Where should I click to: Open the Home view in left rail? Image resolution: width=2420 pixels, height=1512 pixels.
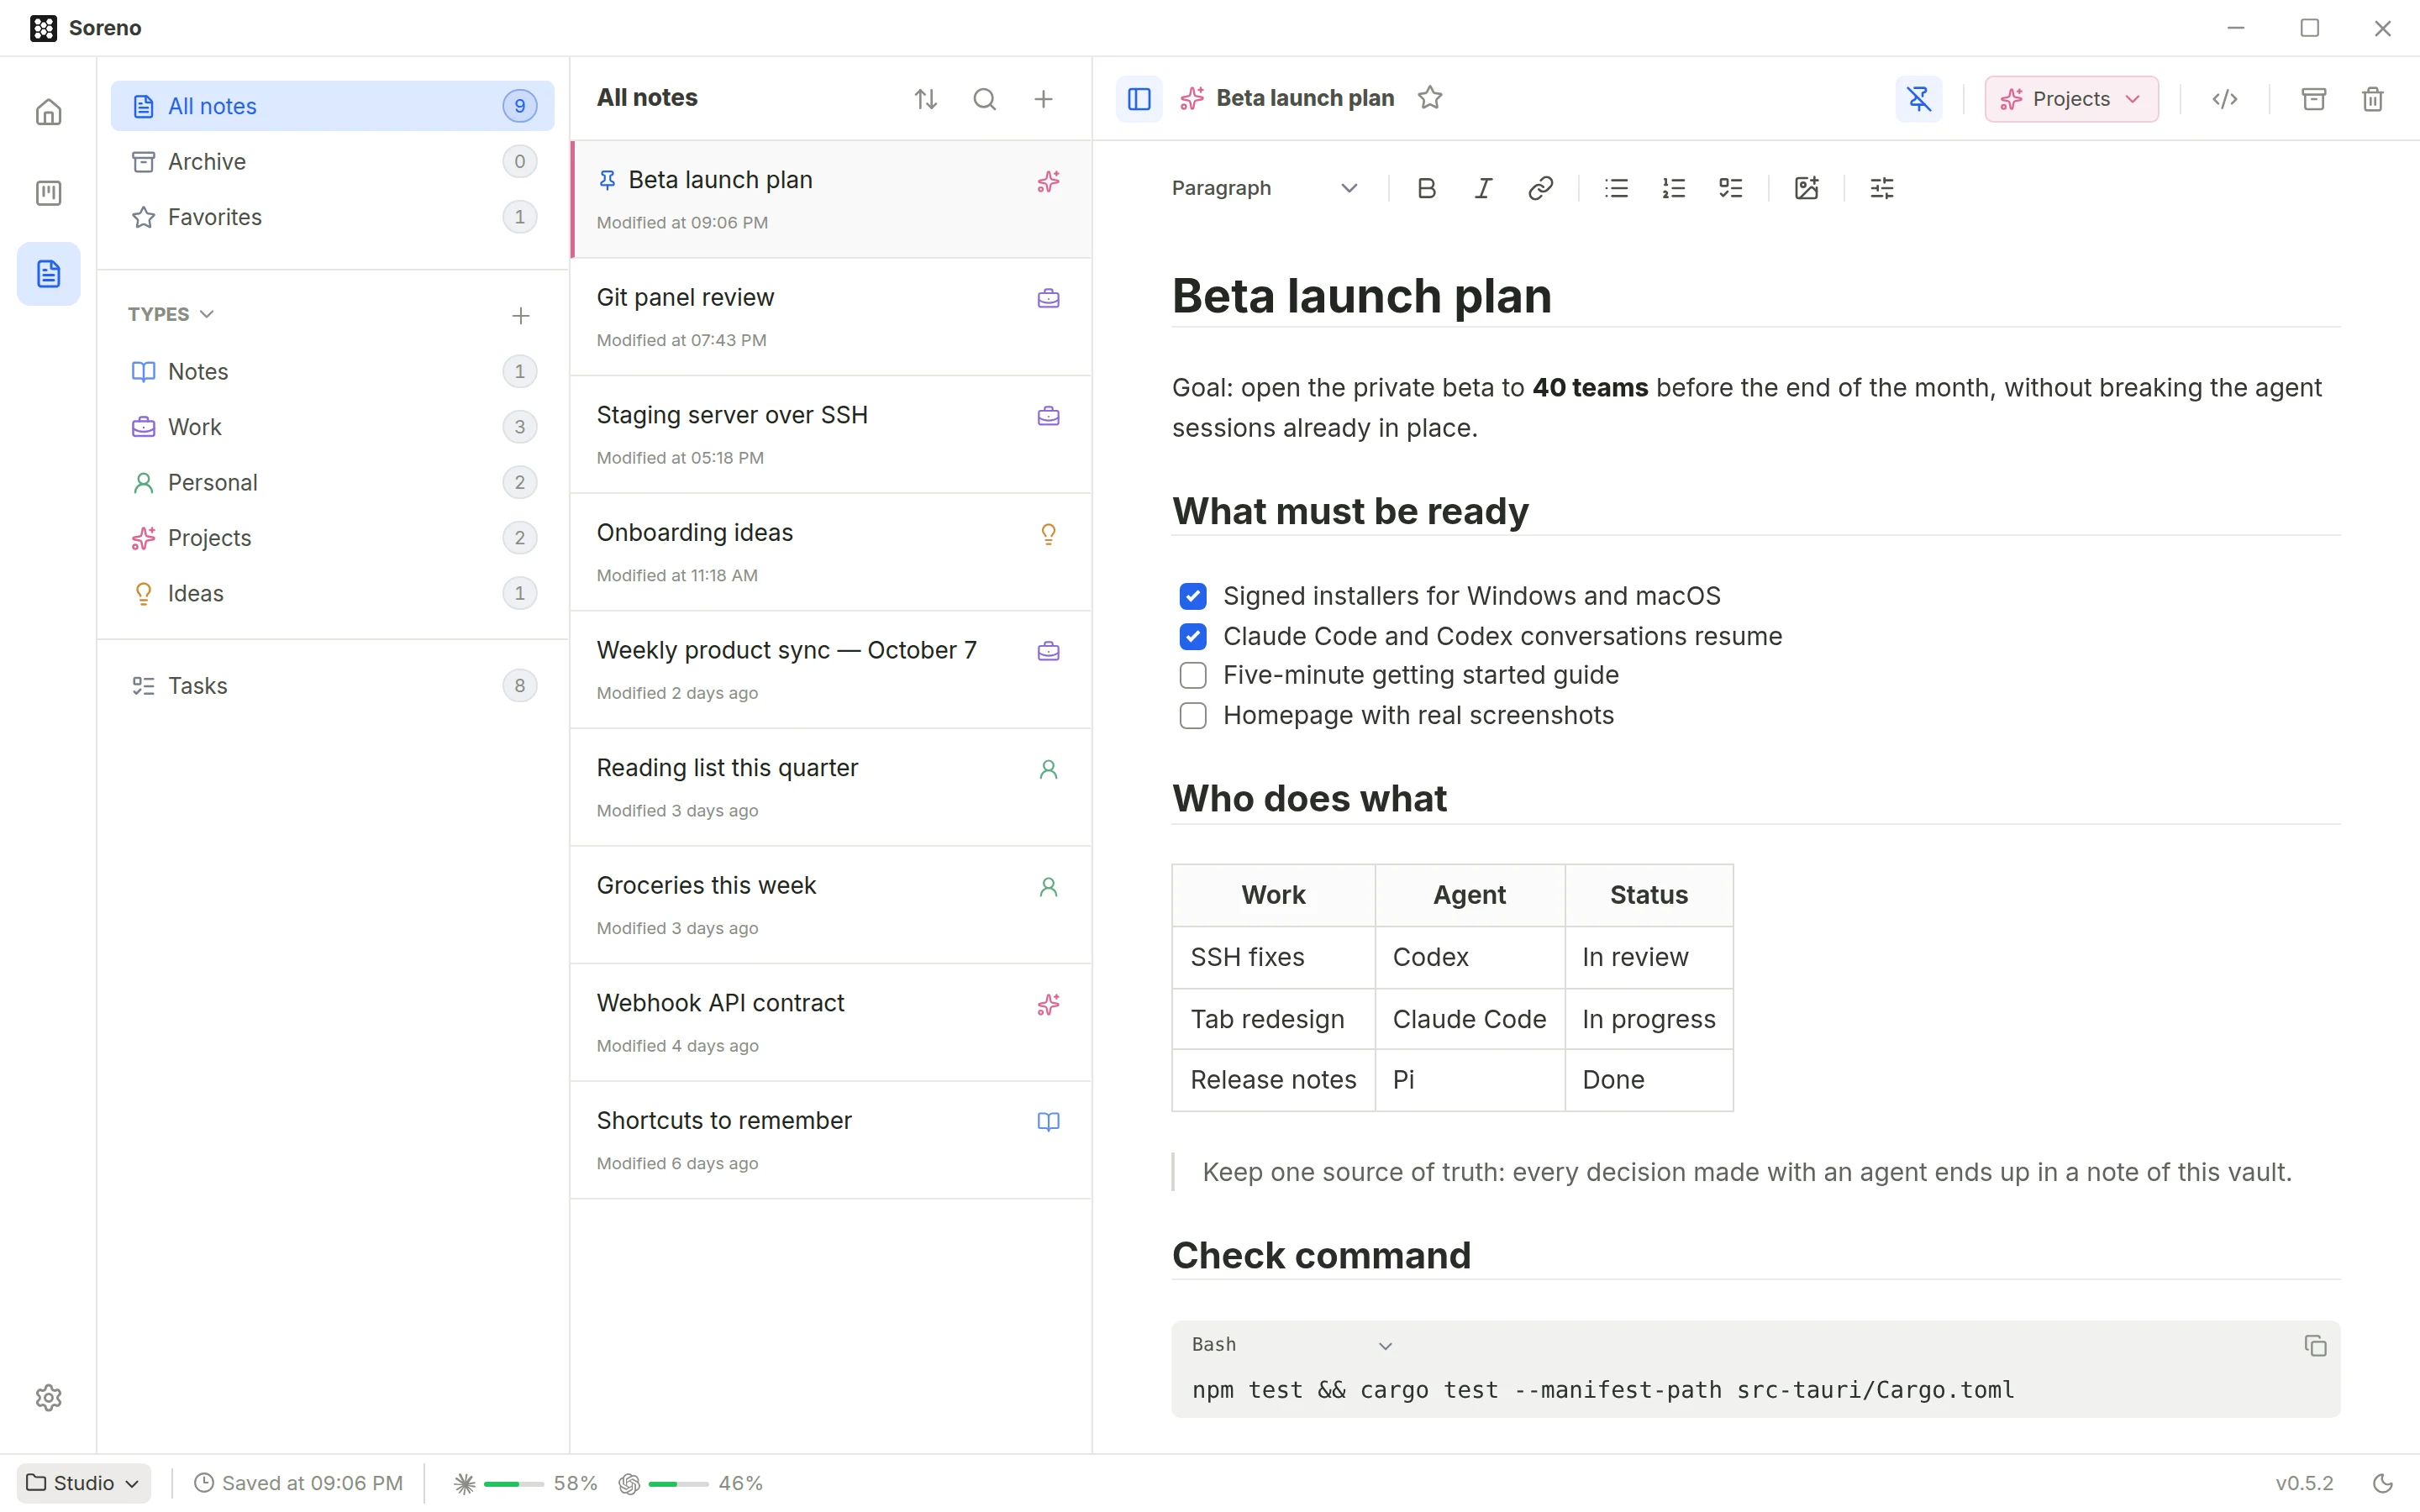(48, 112)
